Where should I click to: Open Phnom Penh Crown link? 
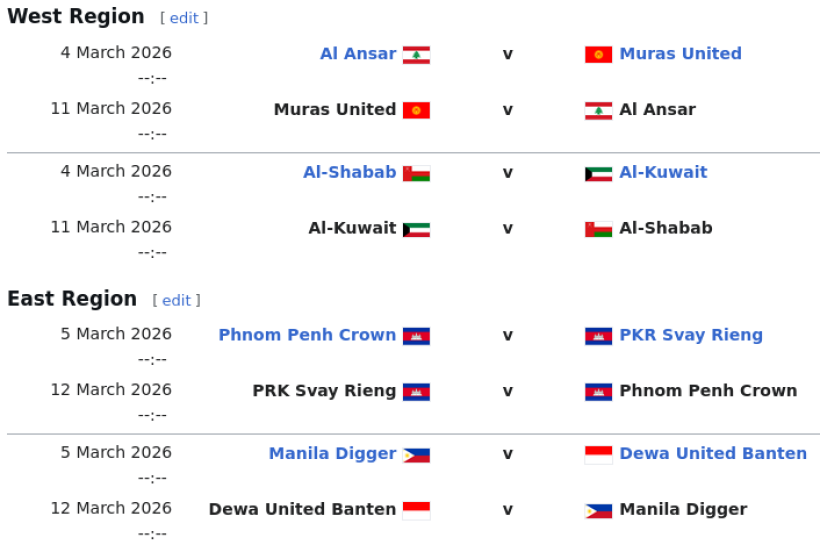307,335
